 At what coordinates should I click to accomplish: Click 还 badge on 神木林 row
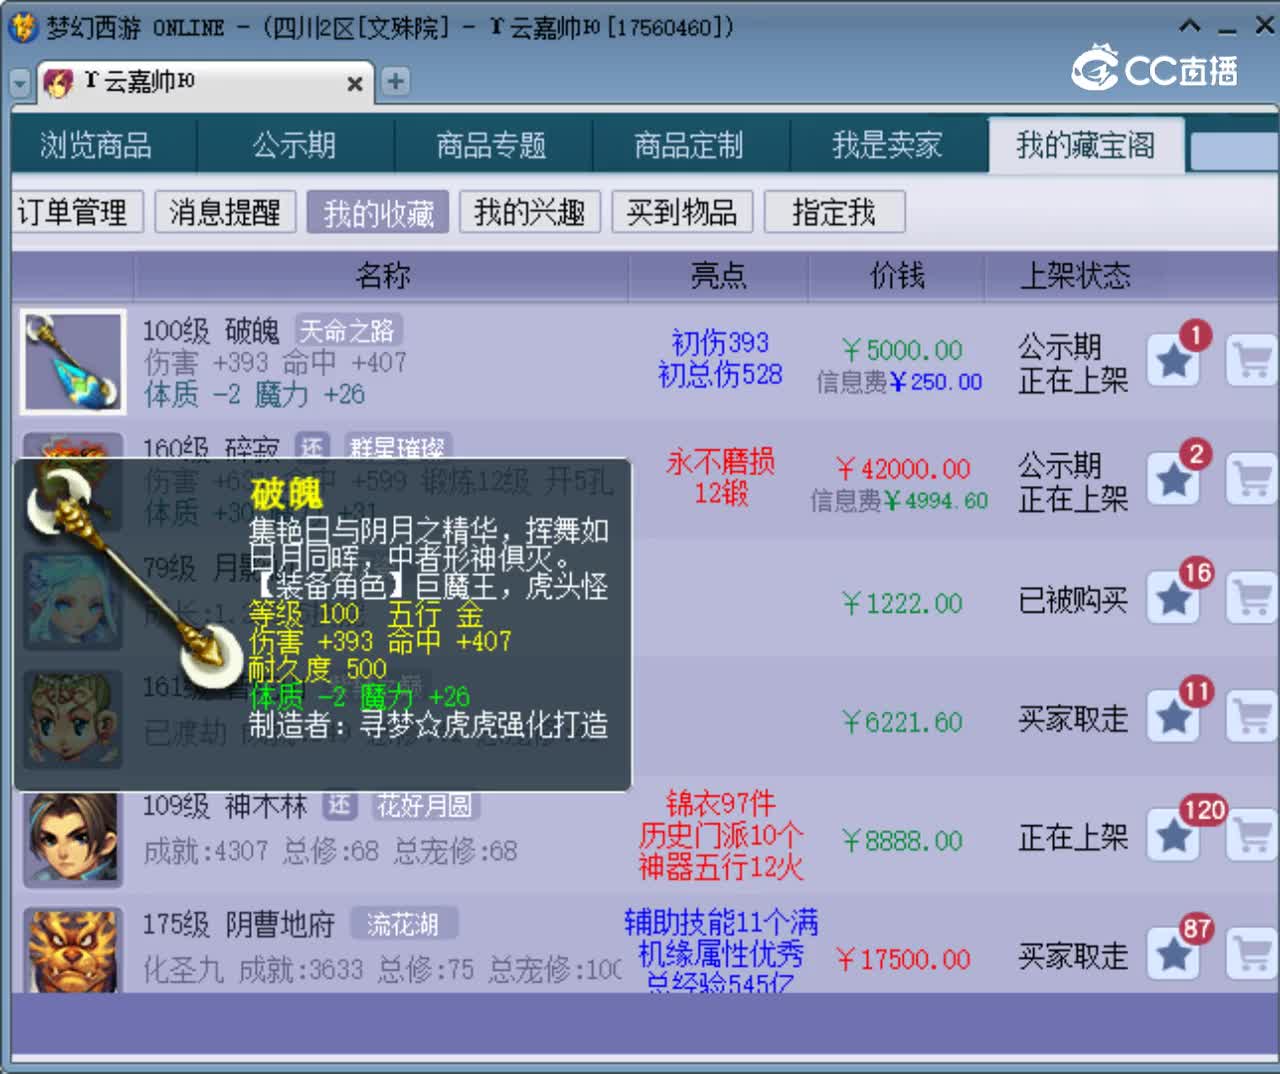pos(340,805)
